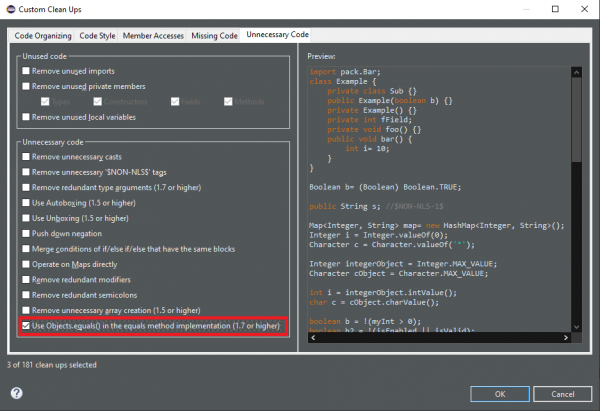Uncheck Use Objects.equals() in equals method
600x411 pixels.
(x=26, y=326)
